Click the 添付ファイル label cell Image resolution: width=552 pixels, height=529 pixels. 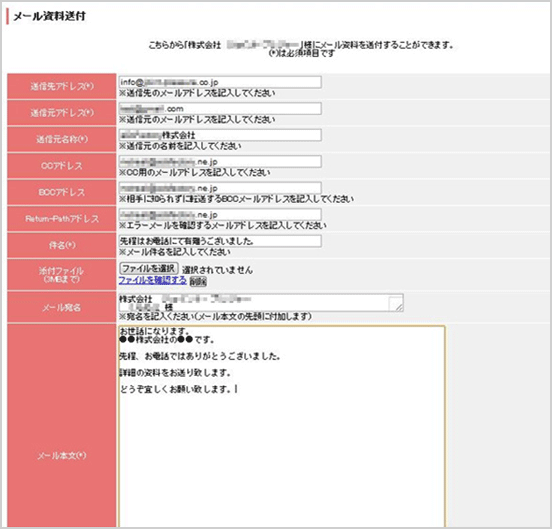pos(62,275)
